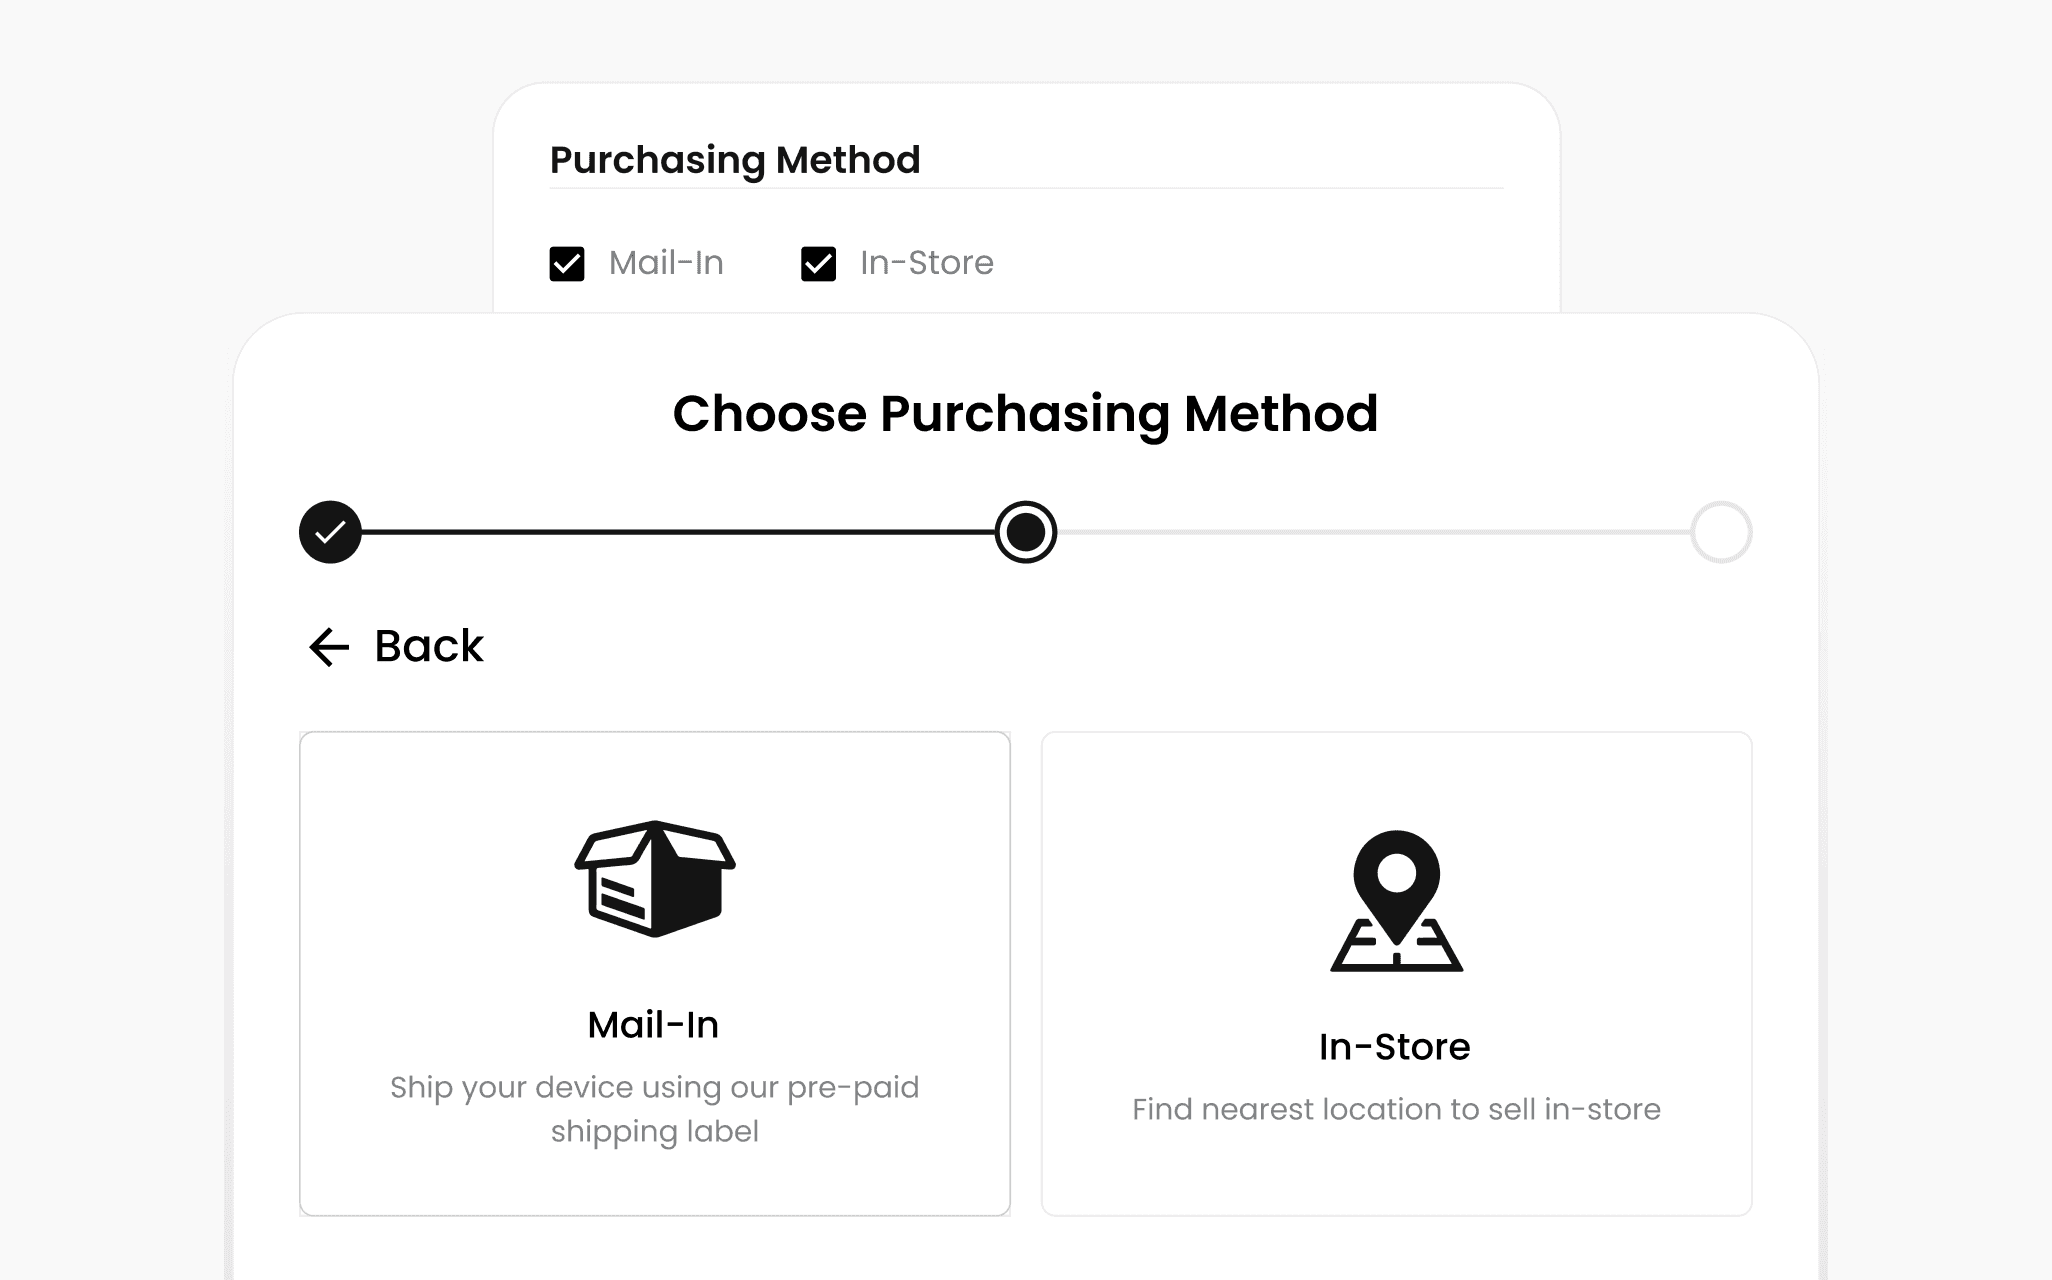This screenshot has height=1280, width=2052.
Task: Click the unfinished gray progress bar segment
Action: 1374,532
